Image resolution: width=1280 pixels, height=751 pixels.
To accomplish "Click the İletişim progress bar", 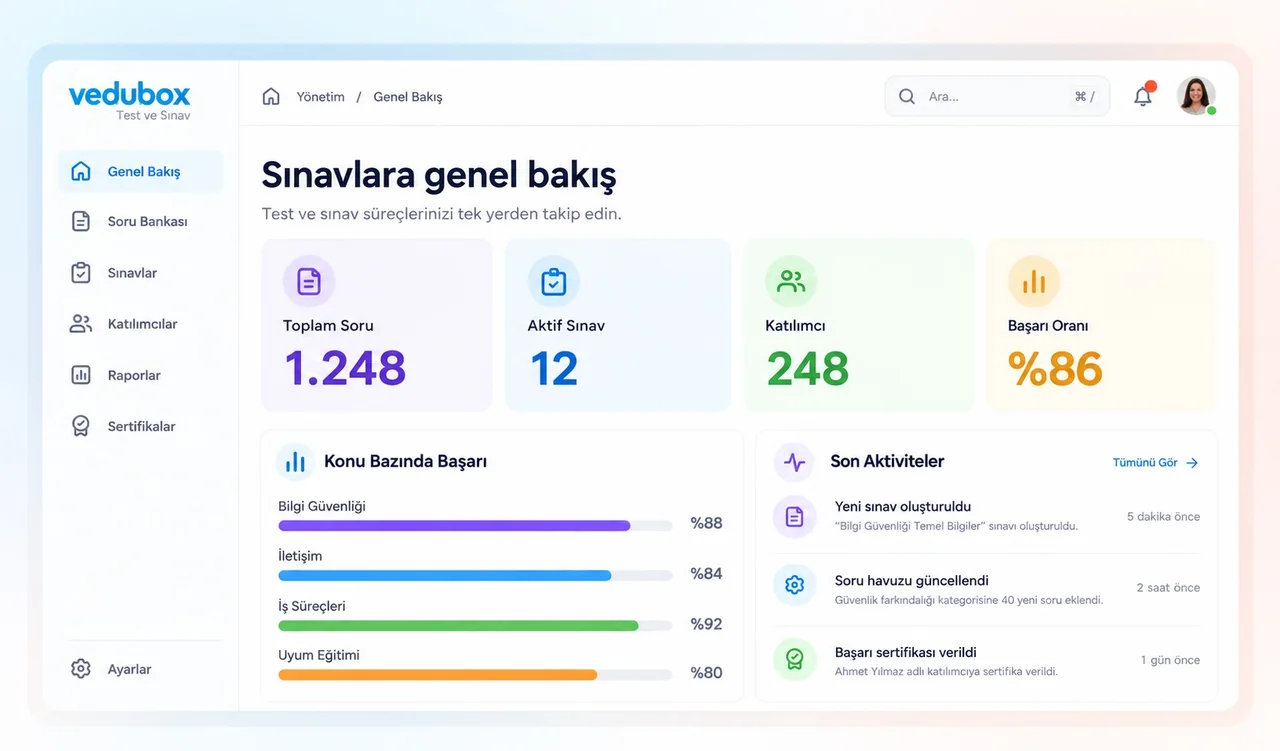I will pyautogui.click(x=475, y=575).
